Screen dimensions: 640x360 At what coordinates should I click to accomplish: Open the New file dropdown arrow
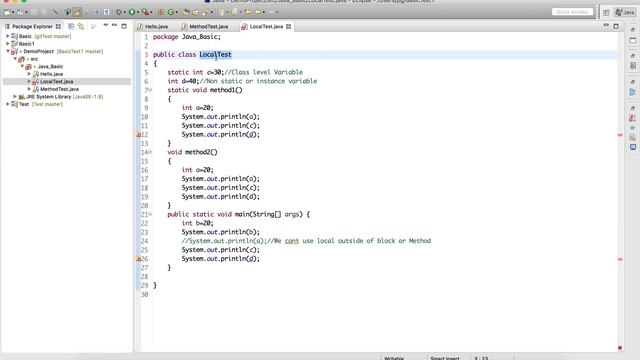(x=13, y=13)
